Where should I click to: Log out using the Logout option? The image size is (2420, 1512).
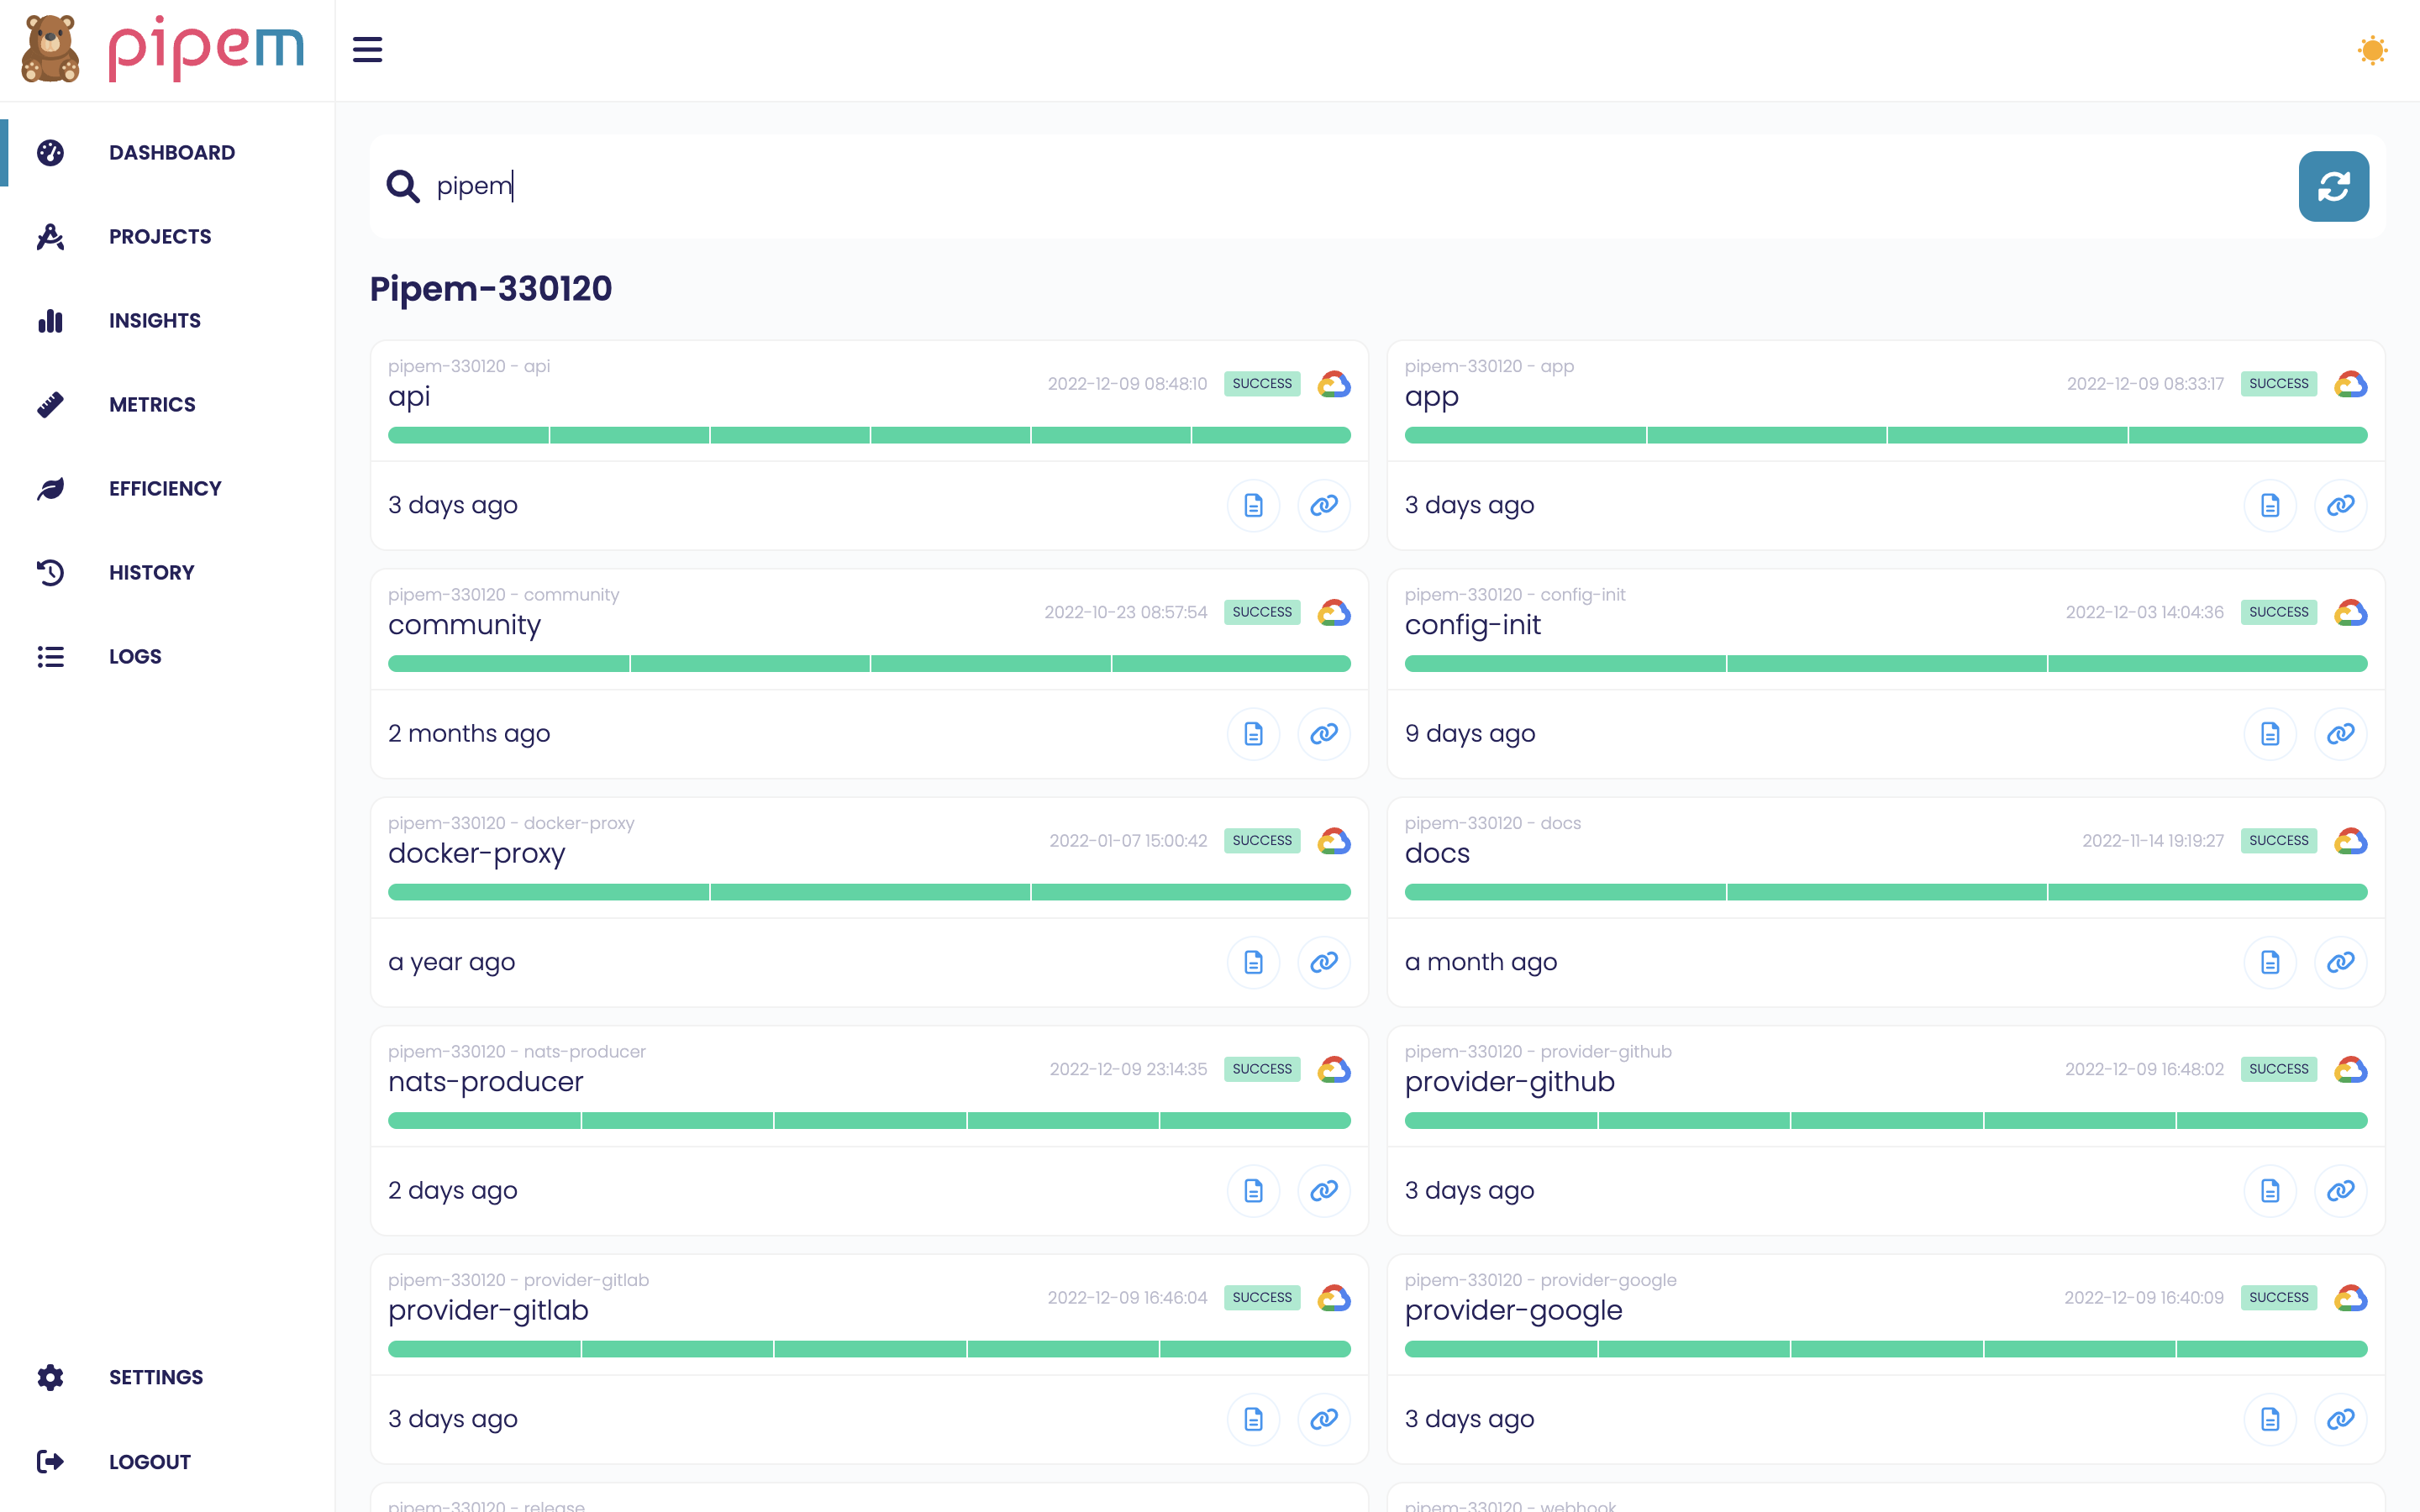click(149, 1461)
